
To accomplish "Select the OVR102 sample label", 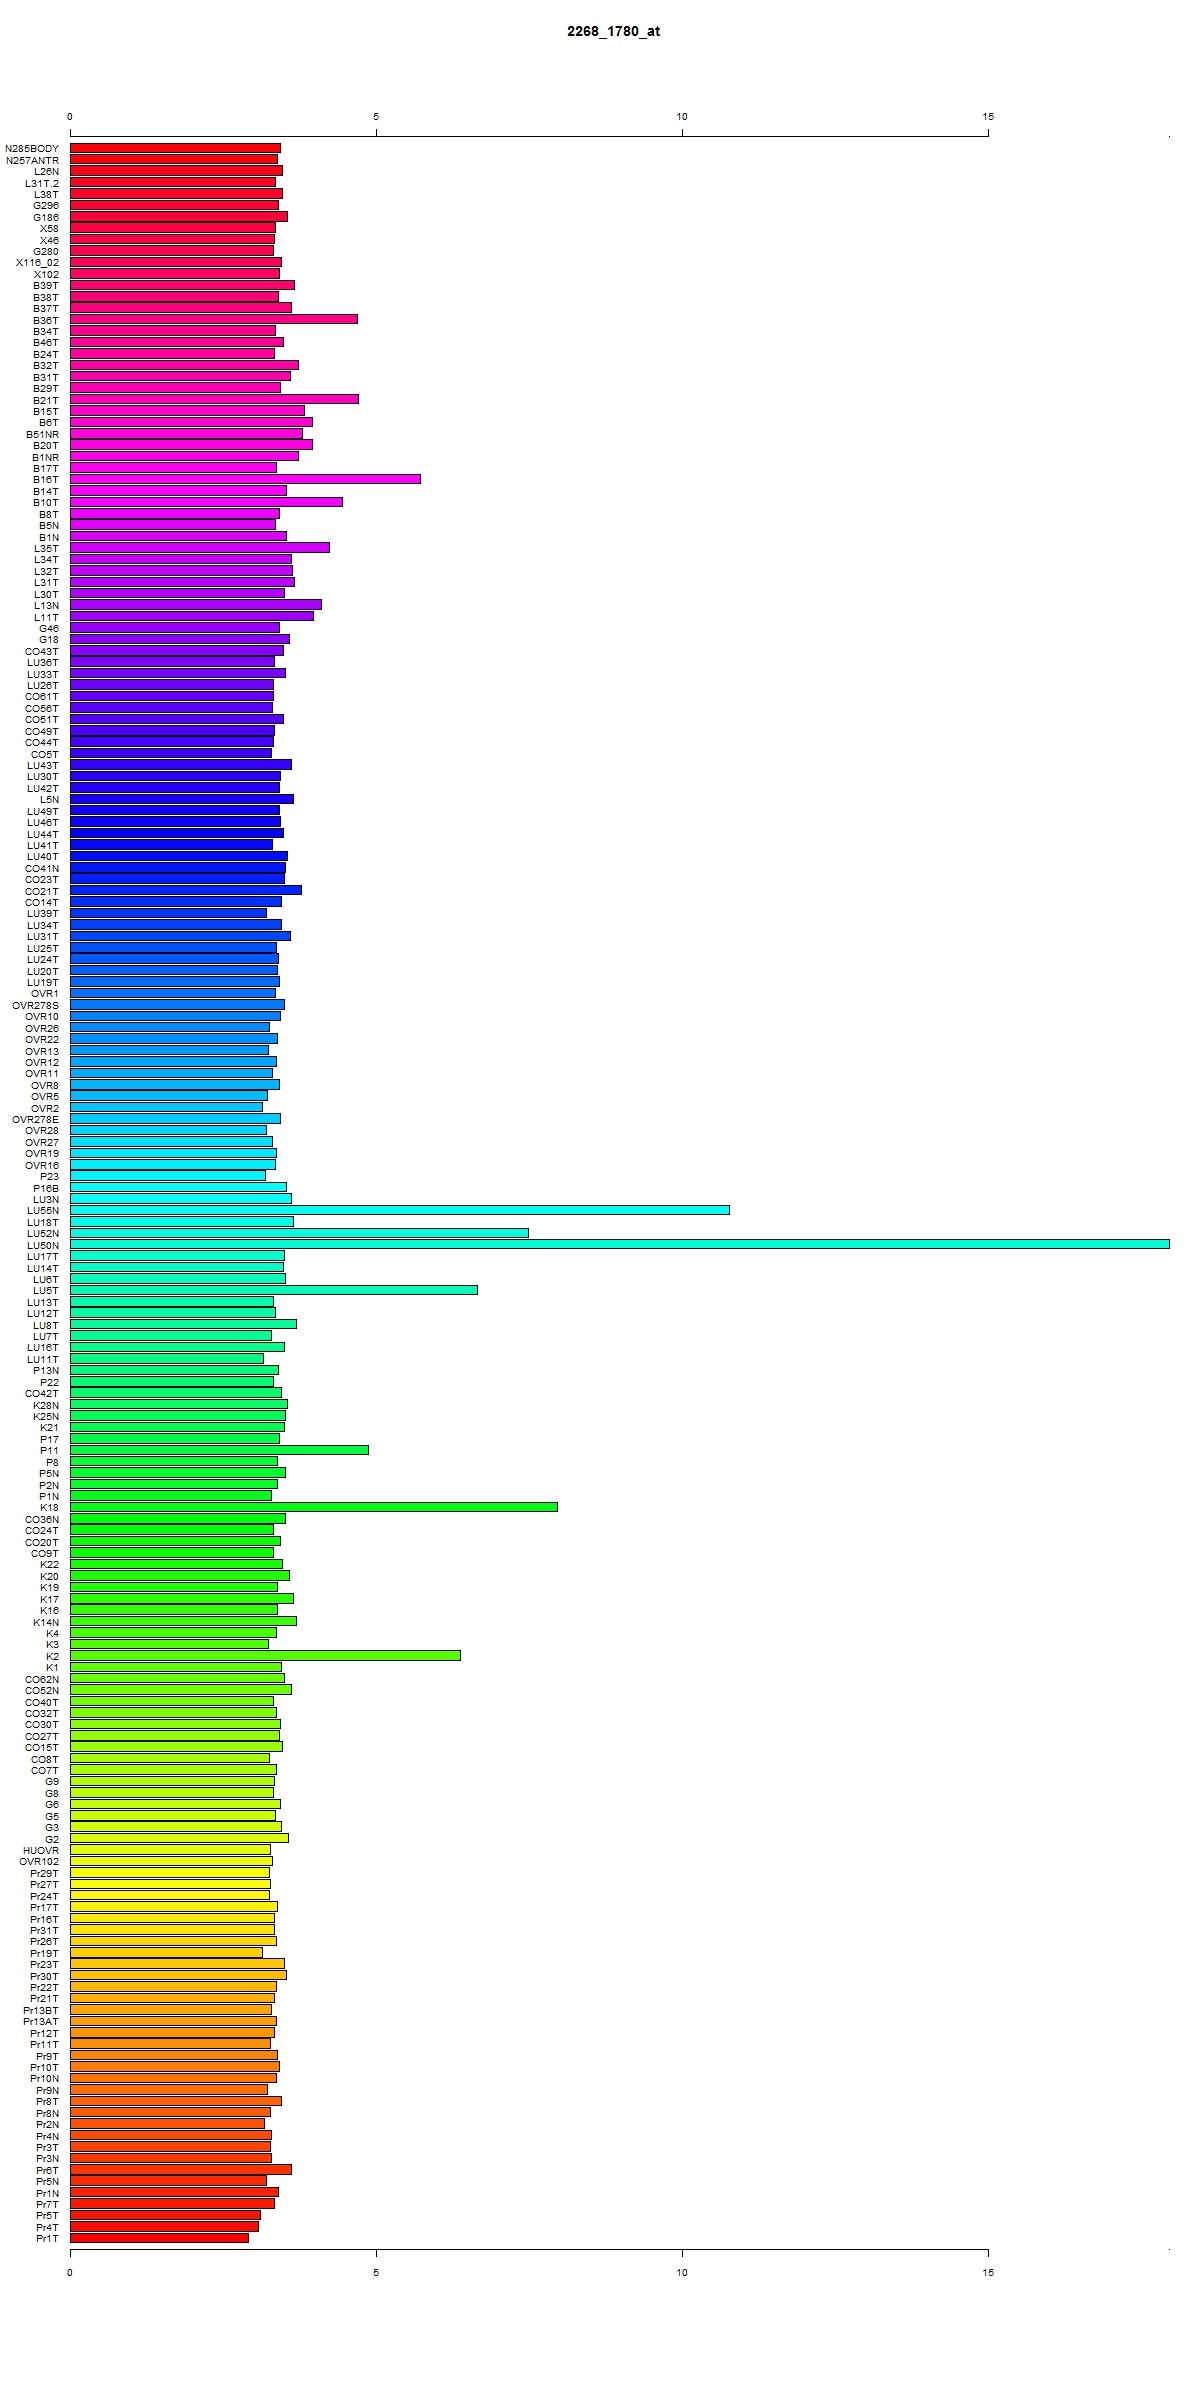I will point(39,1863).
